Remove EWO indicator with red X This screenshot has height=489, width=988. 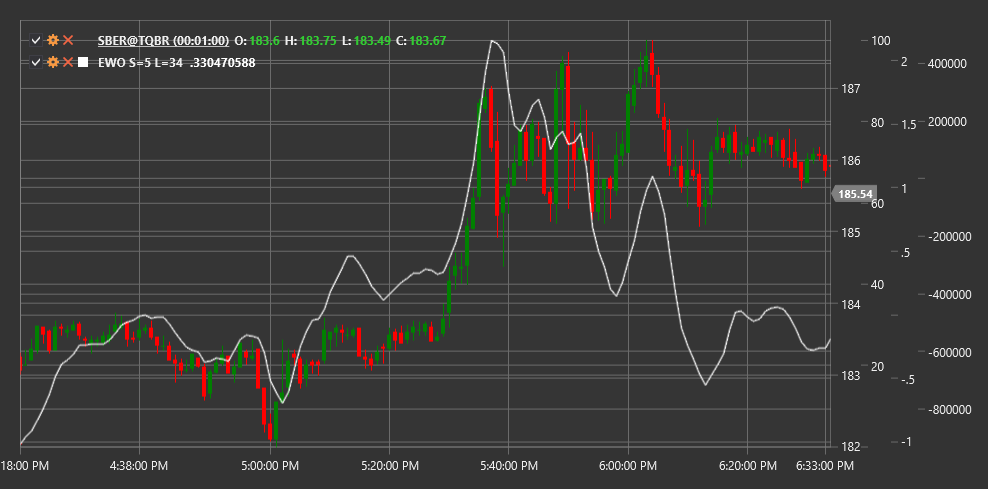pos(68,62)
